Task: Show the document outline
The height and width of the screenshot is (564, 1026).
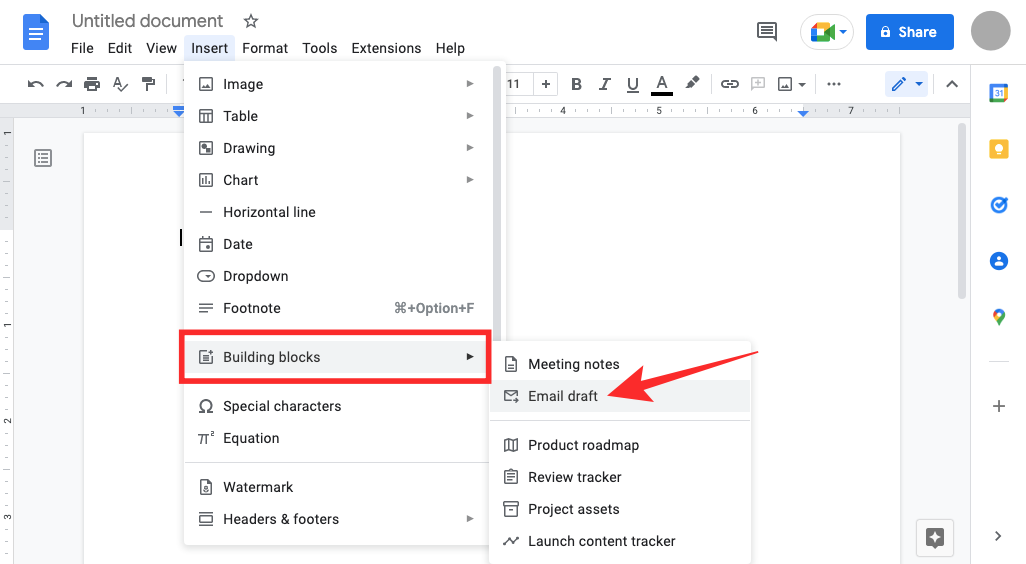Action: click(x=43, y=158)
